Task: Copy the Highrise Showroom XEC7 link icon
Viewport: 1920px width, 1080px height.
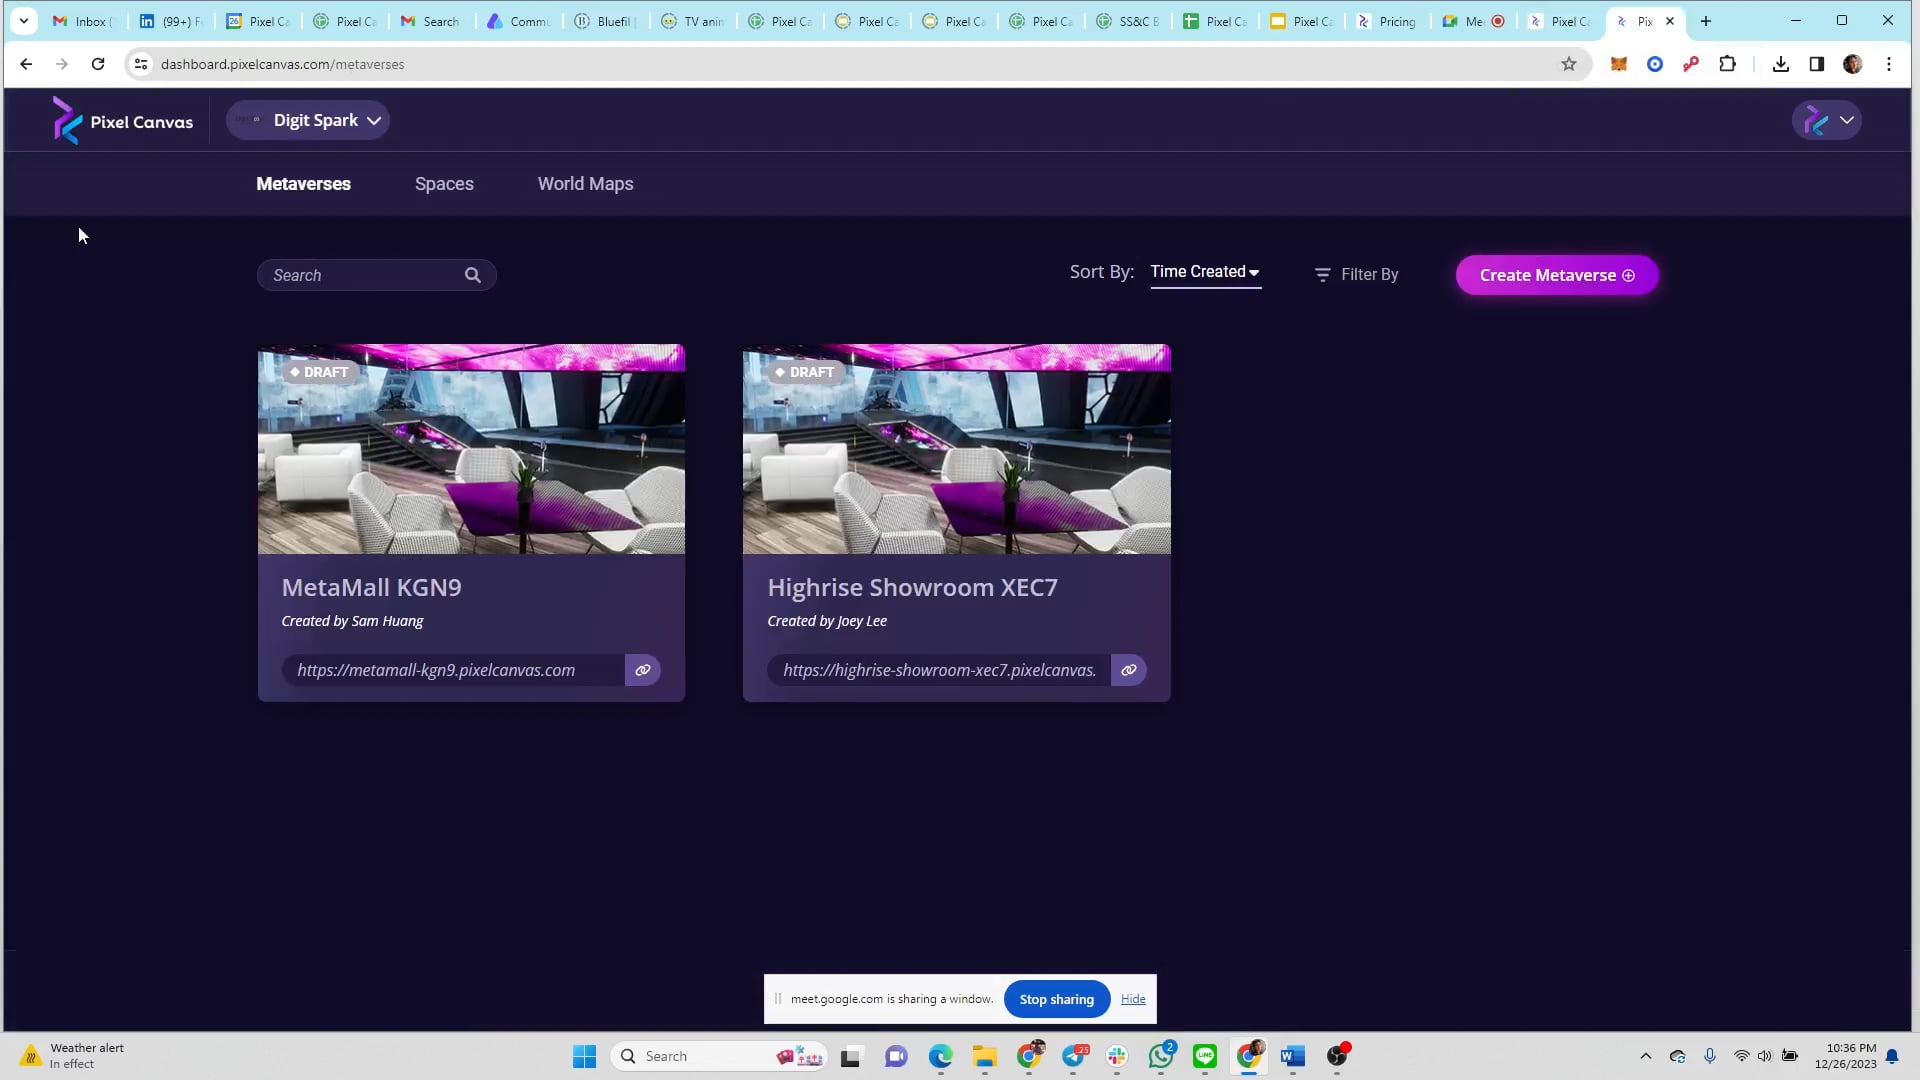Action: click(1129, 670)
